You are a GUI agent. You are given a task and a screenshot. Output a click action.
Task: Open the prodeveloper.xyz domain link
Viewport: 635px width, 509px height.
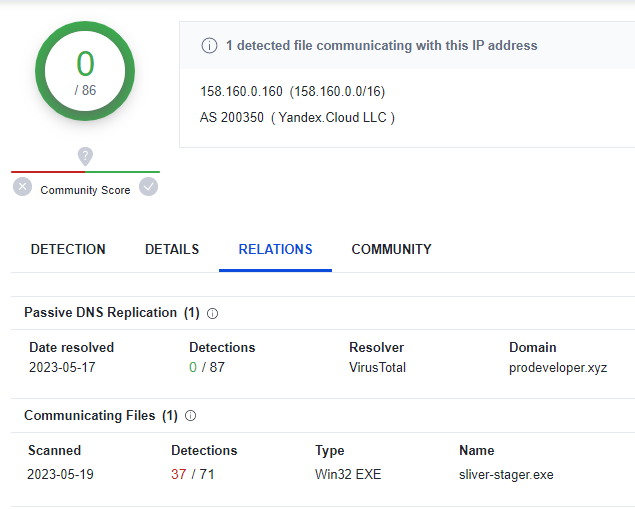tap(558, 368)
